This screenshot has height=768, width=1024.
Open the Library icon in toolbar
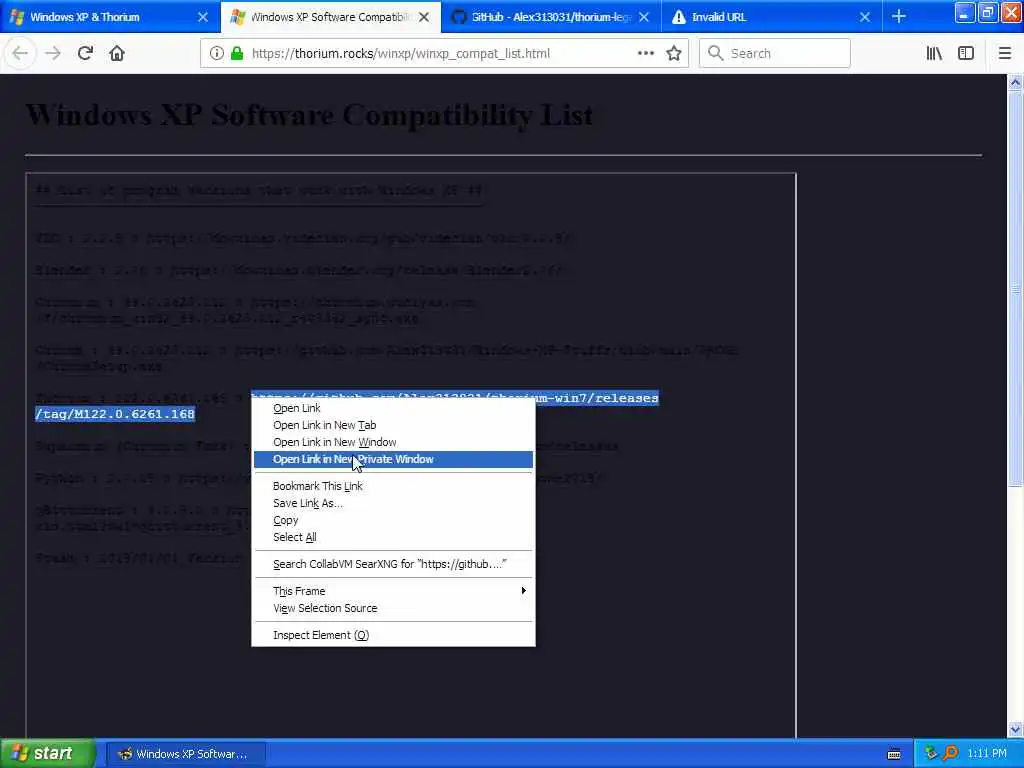(x=934, y=54)
